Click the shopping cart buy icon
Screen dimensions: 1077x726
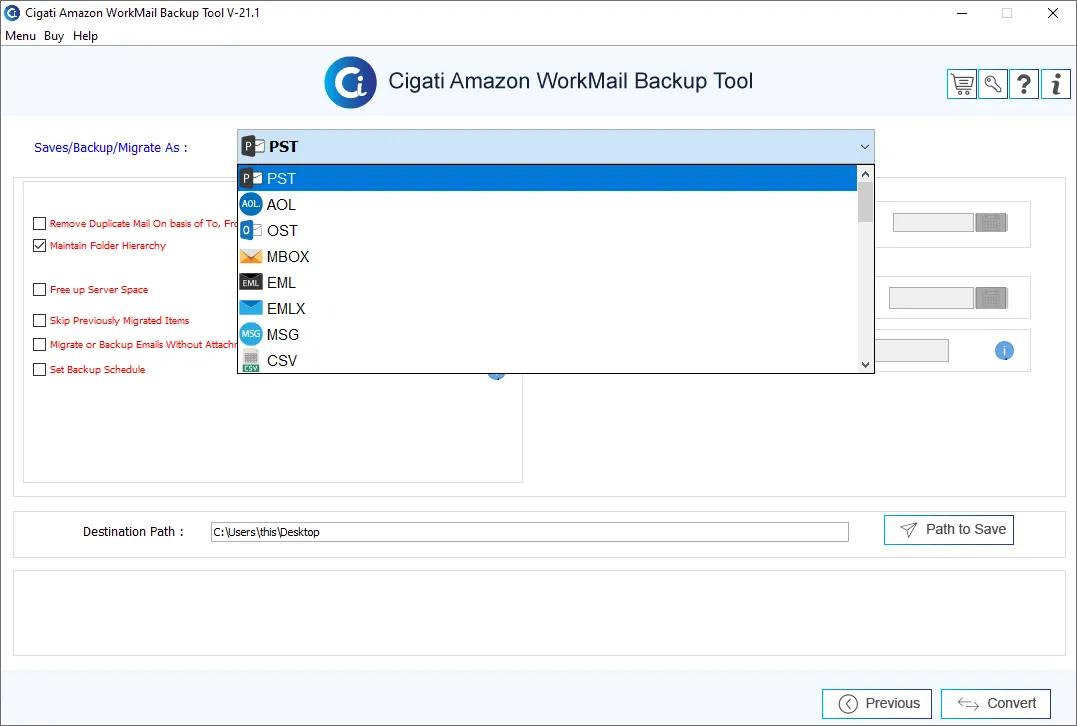962,84
